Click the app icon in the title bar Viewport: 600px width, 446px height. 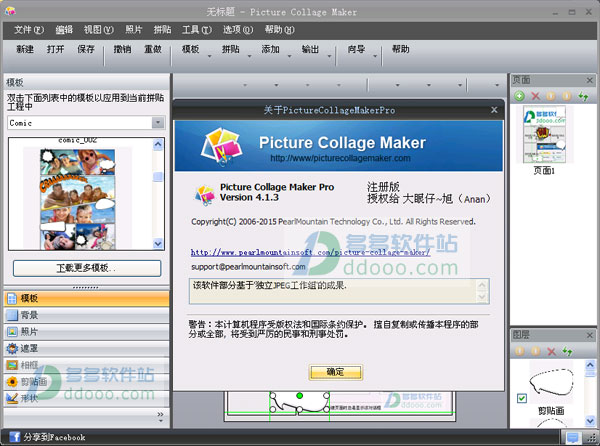[10, 11]
